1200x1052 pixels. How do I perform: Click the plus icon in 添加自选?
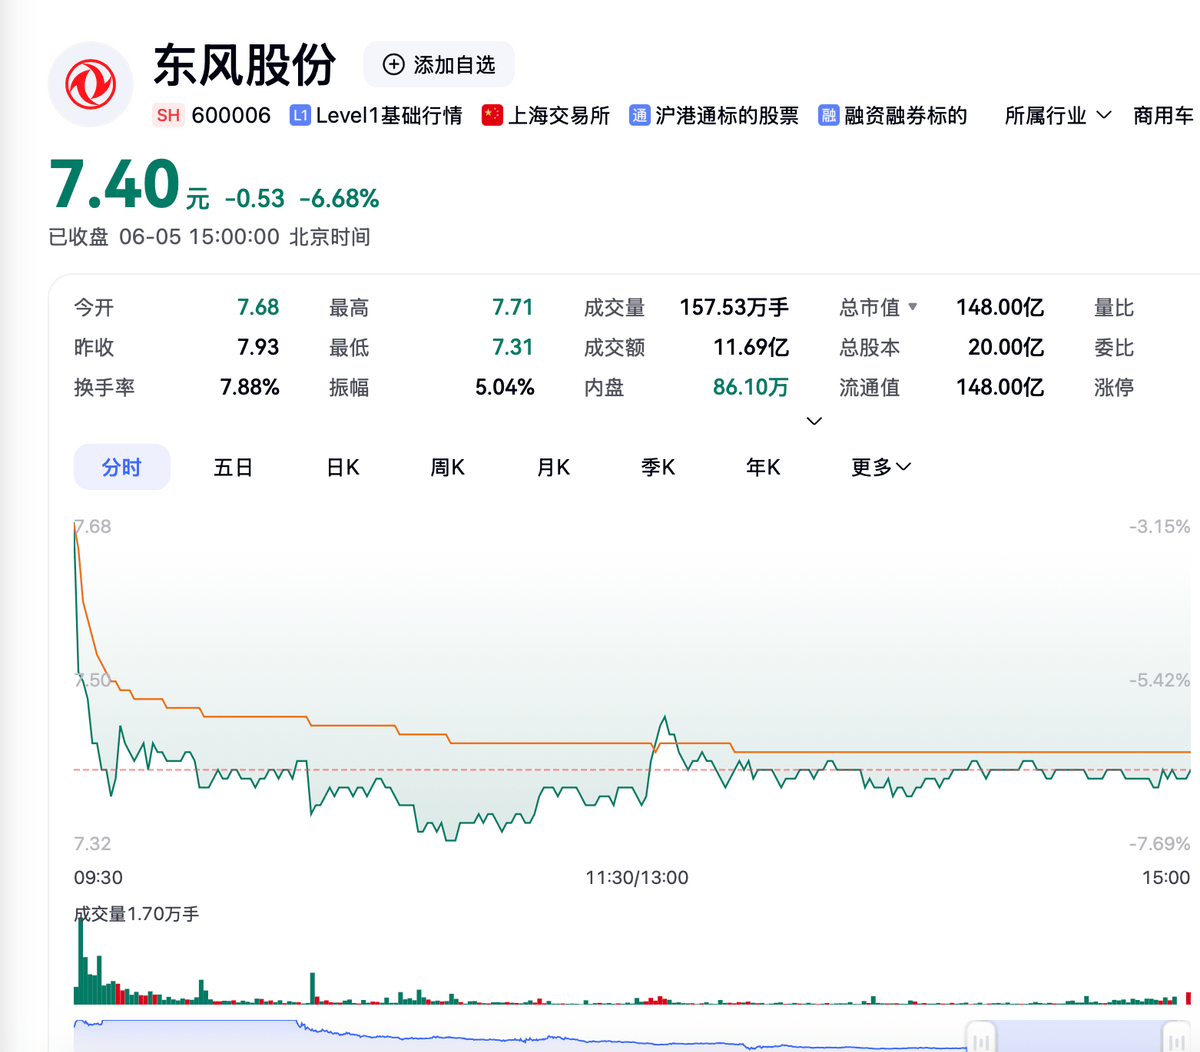[394, 65]
